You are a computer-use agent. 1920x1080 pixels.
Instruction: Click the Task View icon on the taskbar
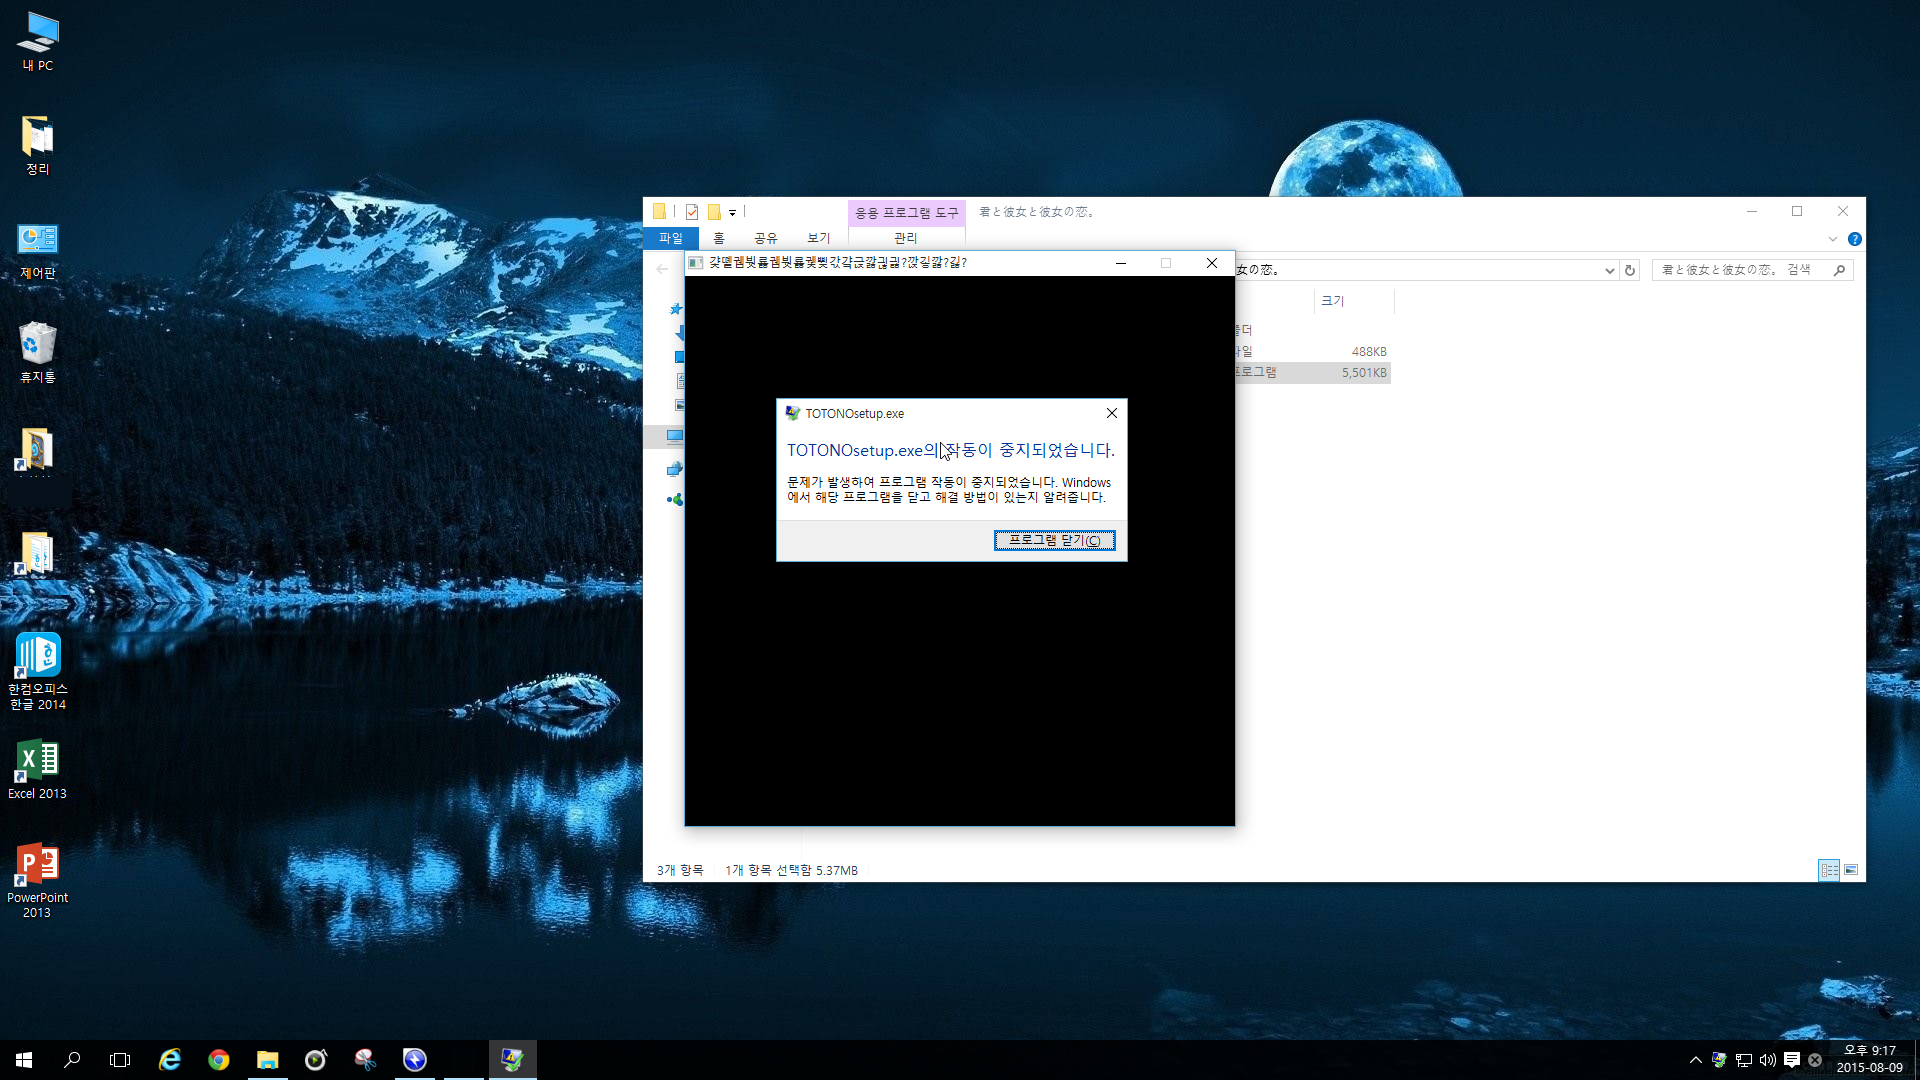120,1059
